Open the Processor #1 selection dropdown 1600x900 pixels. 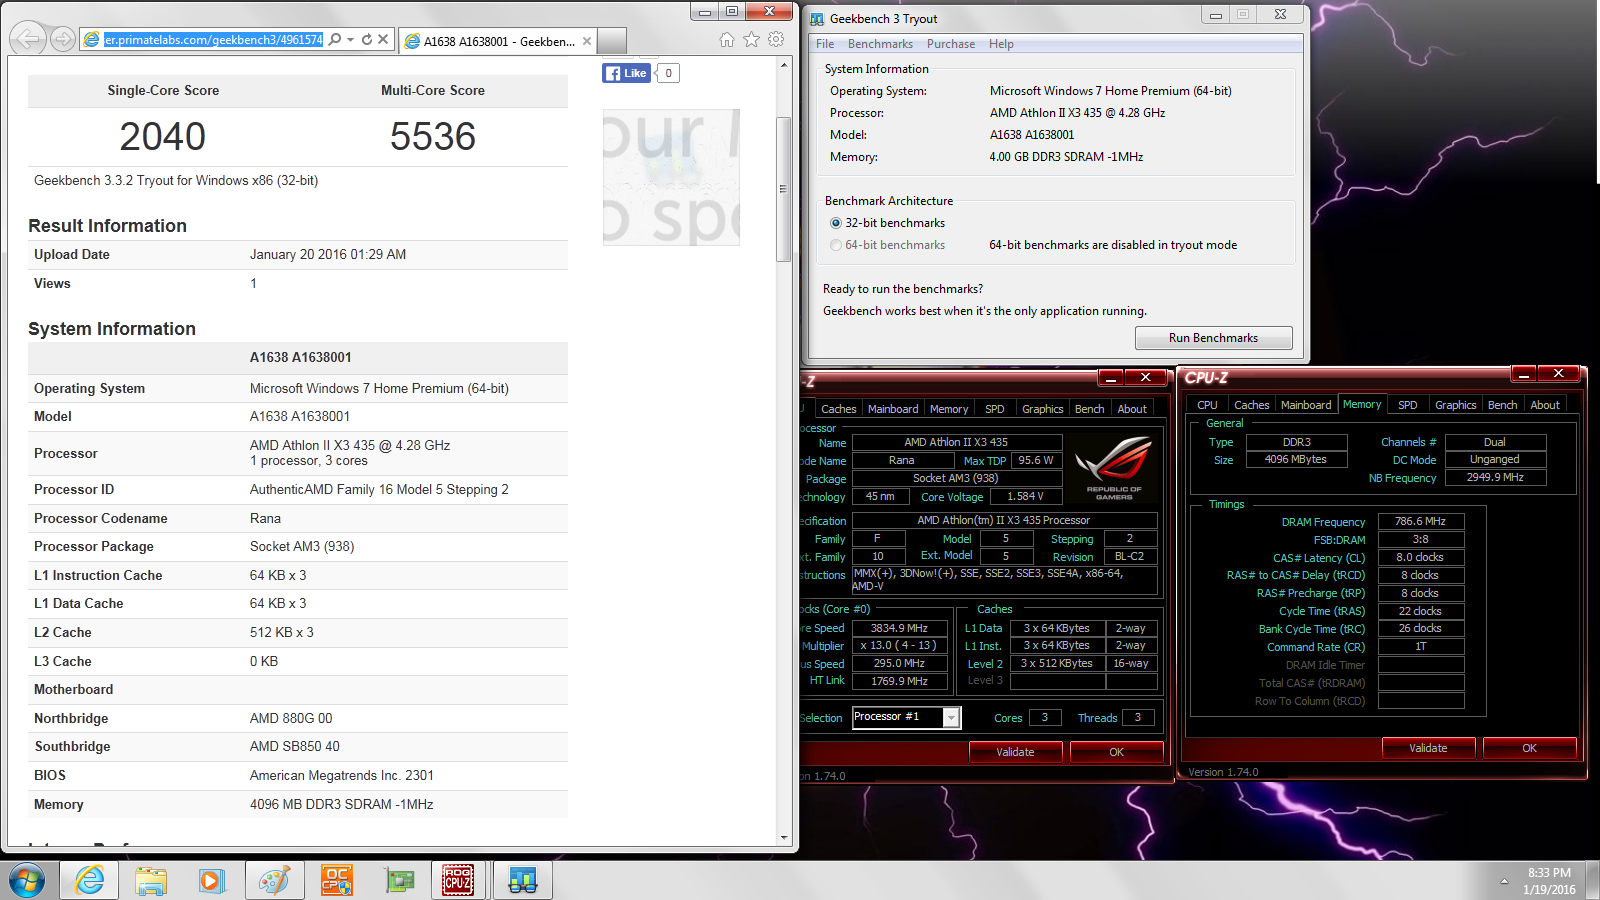(x=951, y=718)
